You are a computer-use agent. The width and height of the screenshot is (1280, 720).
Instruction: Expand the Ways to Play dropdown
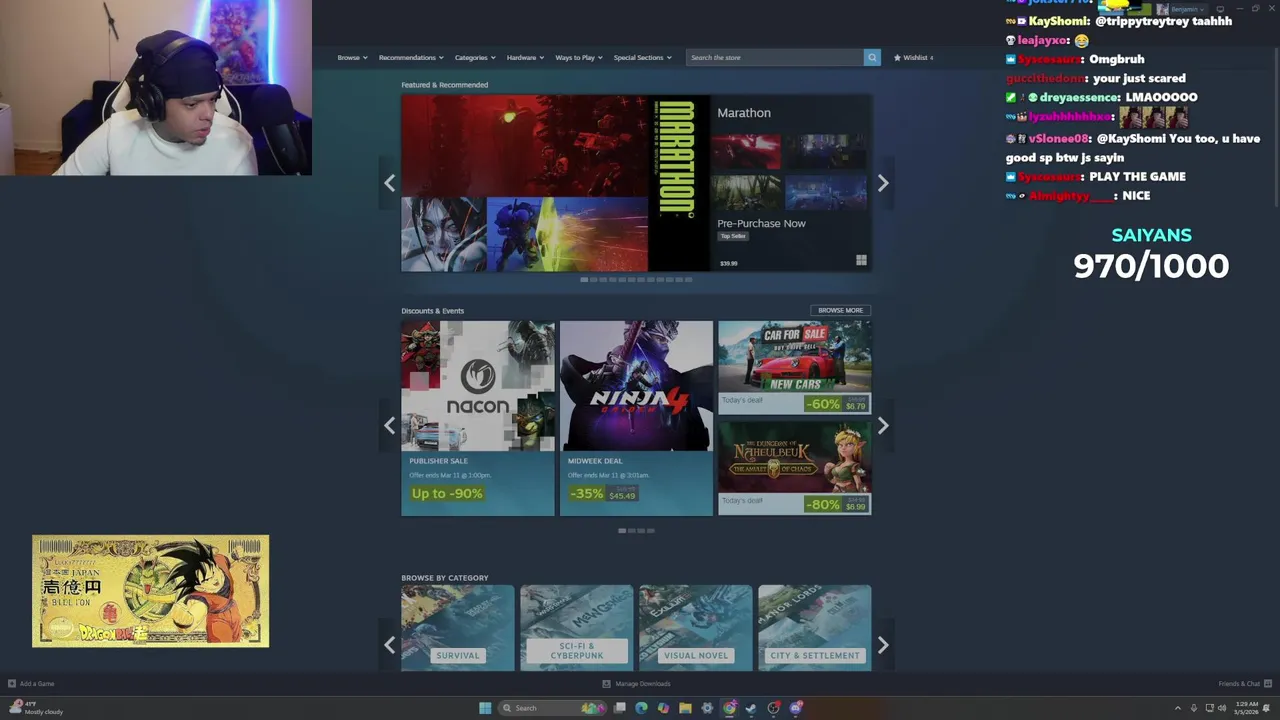(579, 57)
